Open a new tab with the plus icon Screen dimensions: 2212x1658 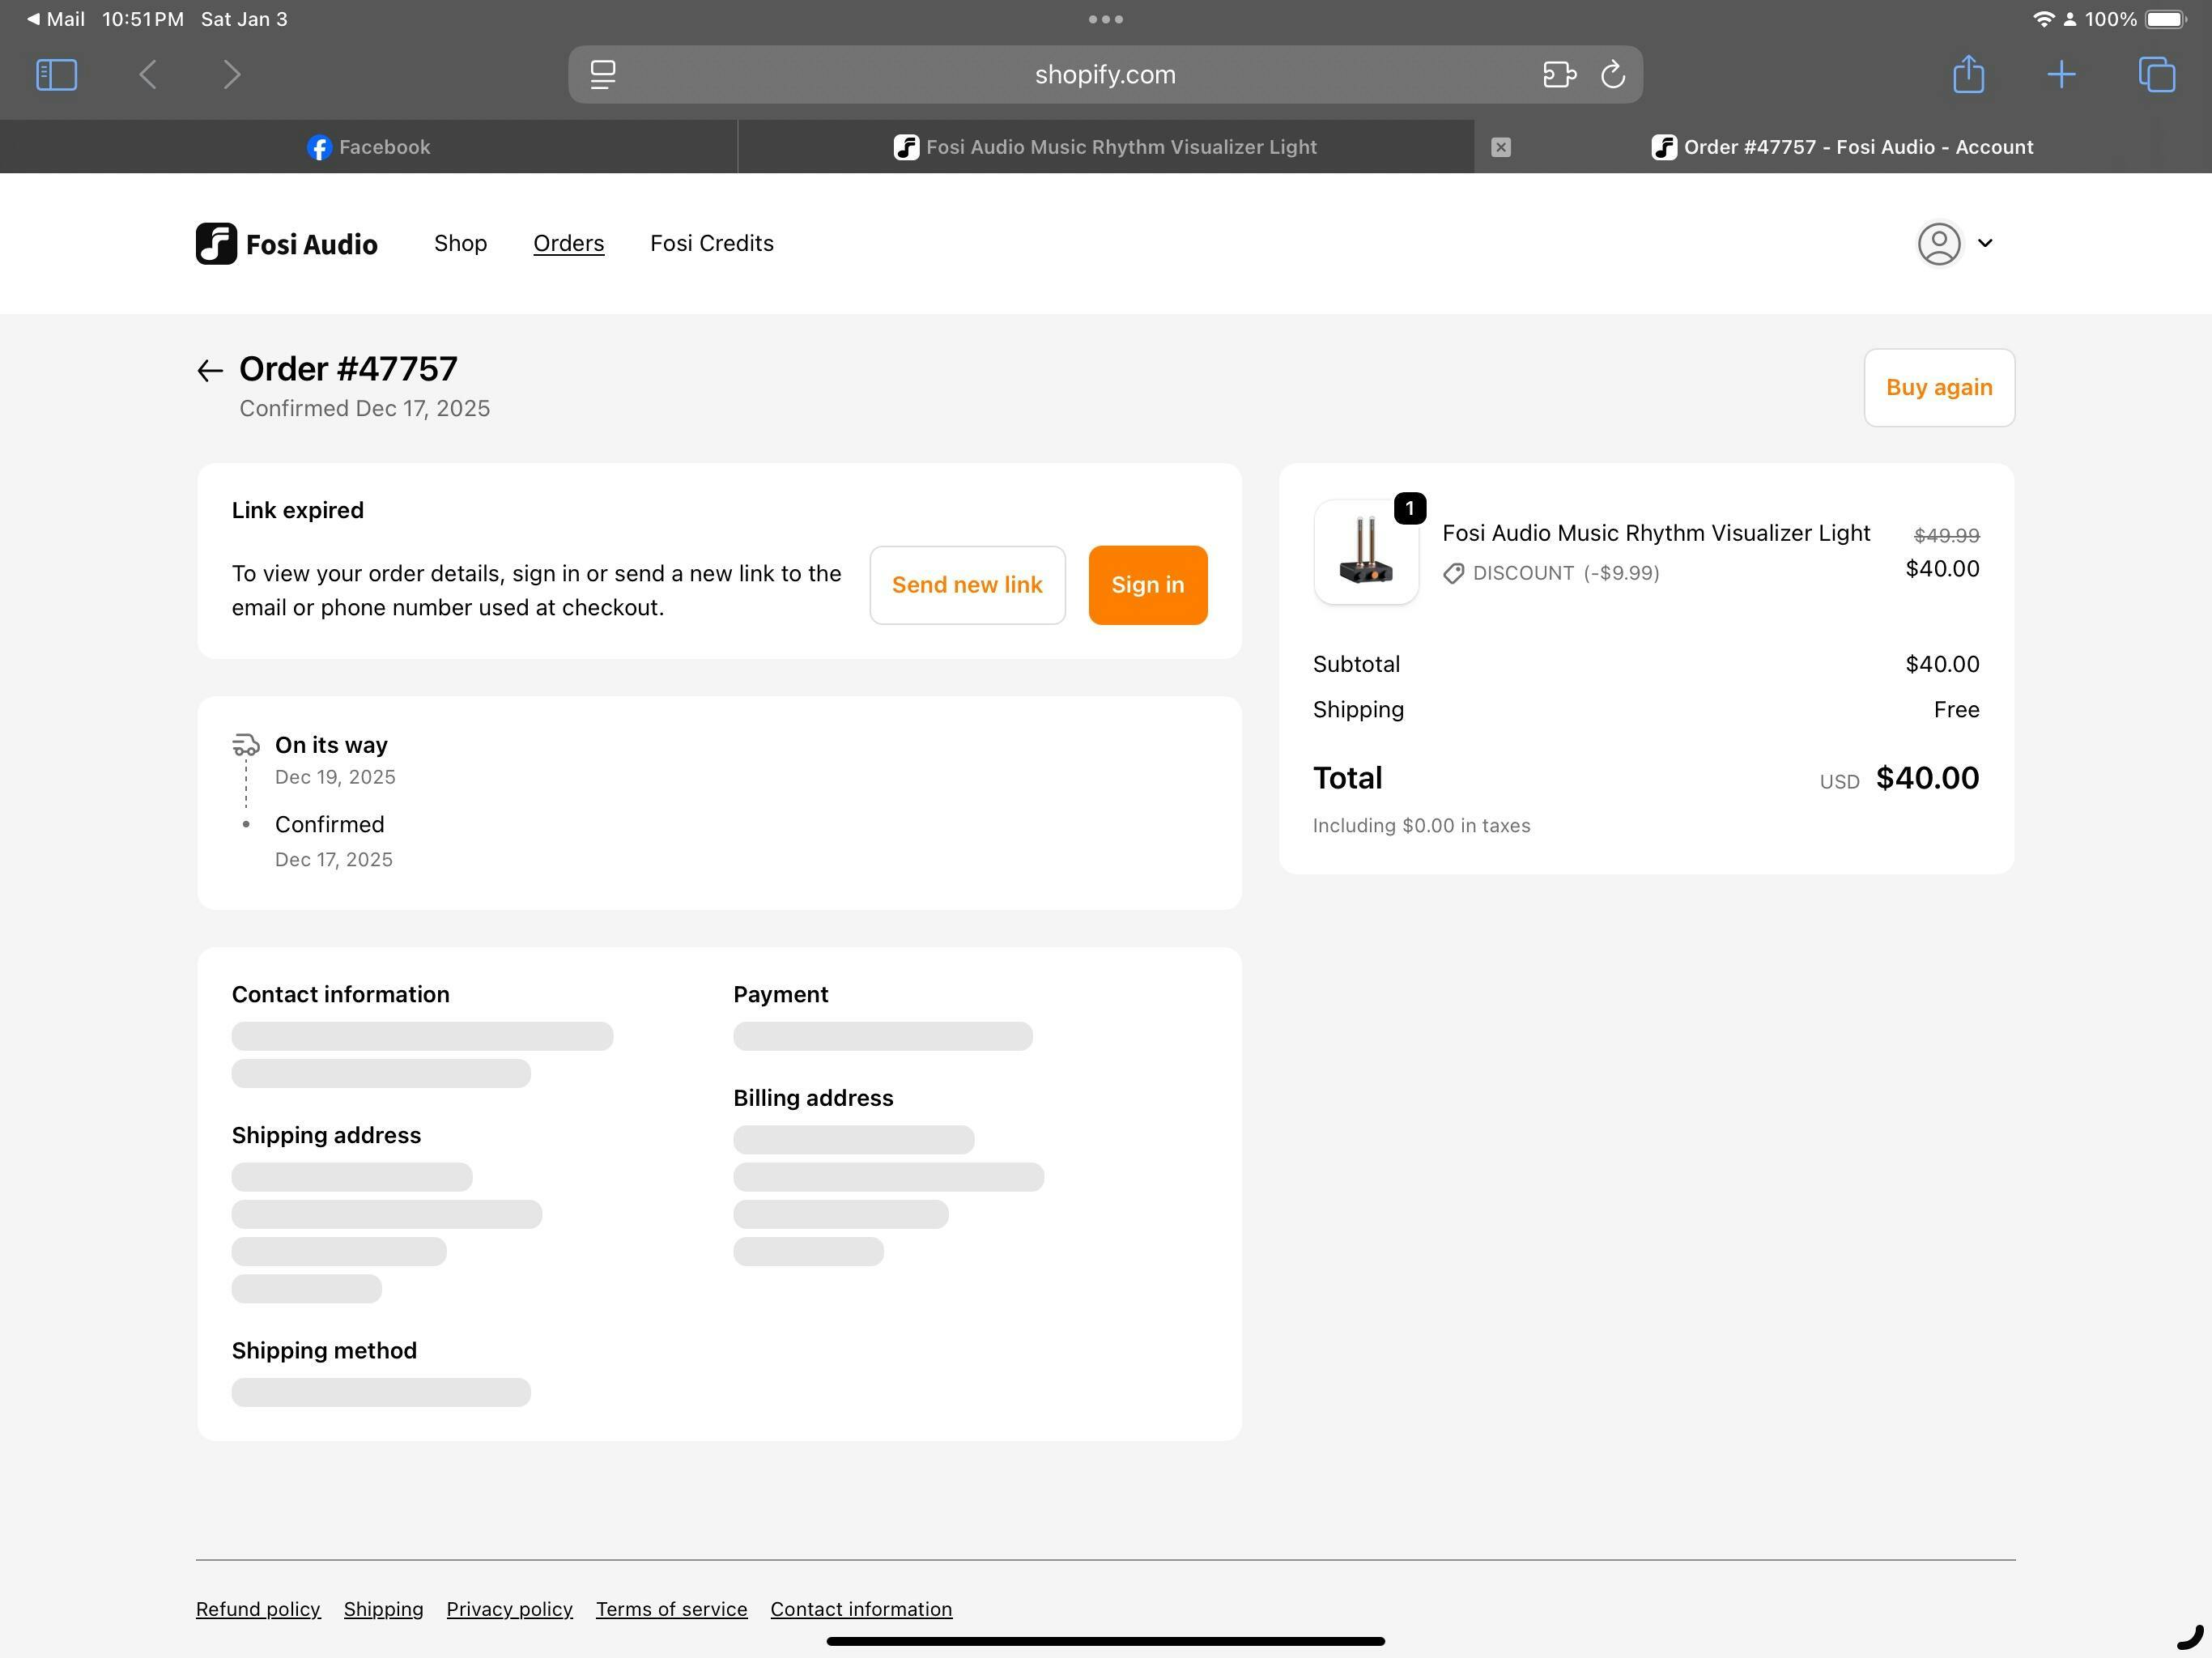click(x=2061, y=75)
